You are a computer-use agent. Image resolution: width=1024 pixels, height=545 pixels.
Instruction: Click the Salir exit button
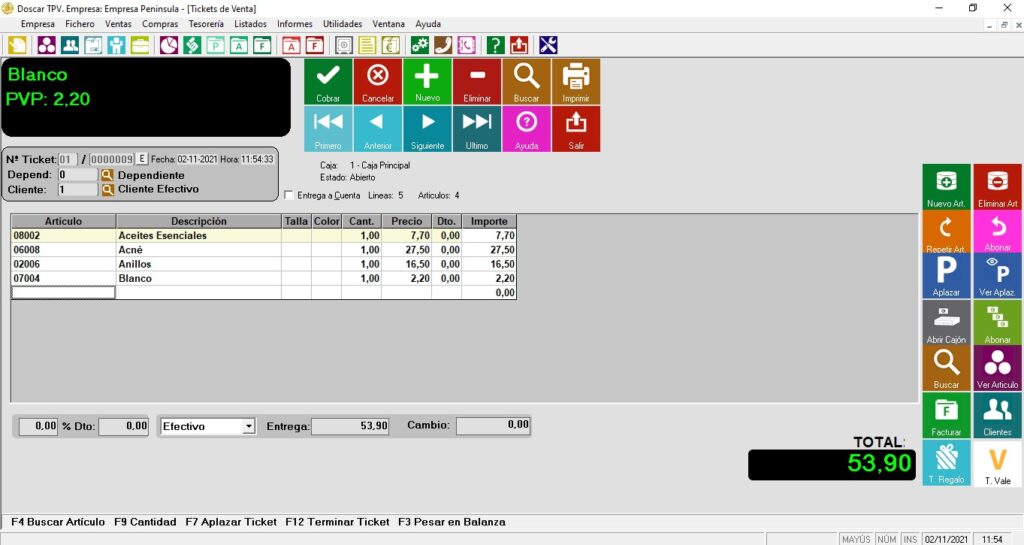click(576, 128)
